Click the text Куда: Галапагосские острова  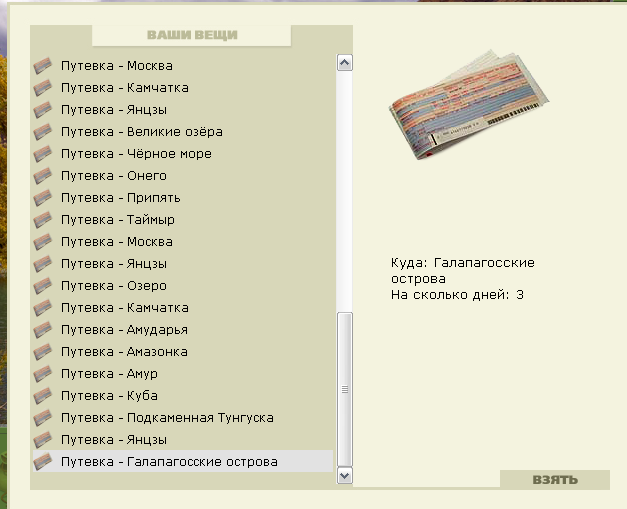(463, 271)
